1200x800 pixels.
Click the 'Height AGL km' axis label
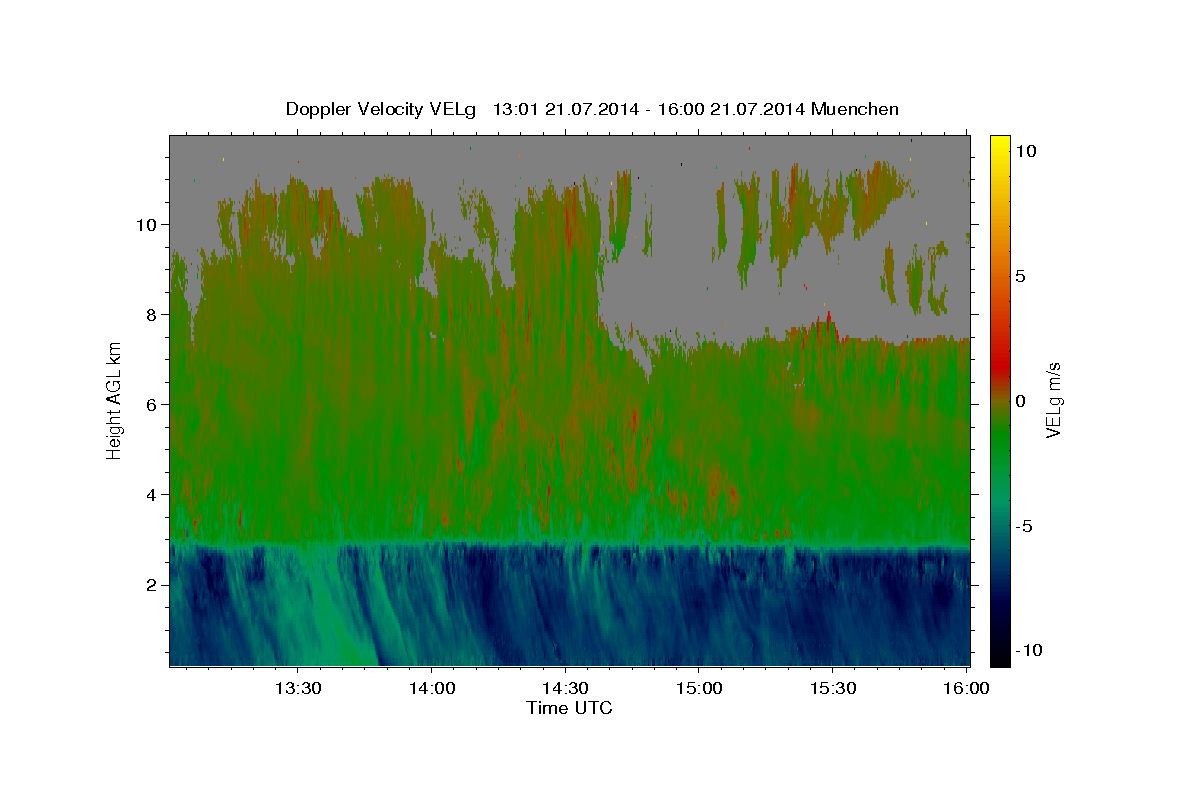point(114,400)
